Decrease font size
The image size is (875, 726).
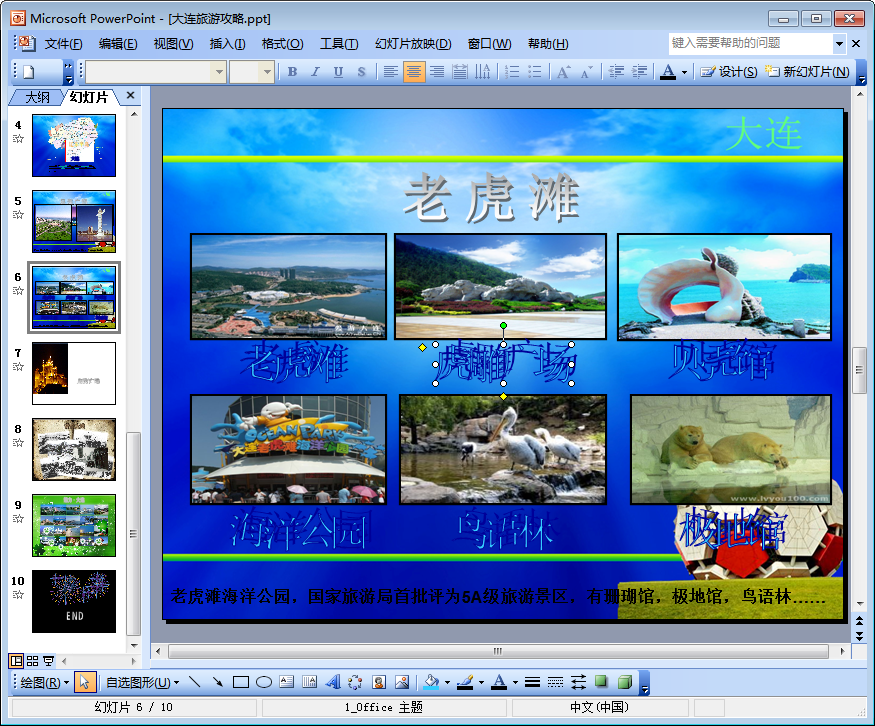(x=586, y=71)
